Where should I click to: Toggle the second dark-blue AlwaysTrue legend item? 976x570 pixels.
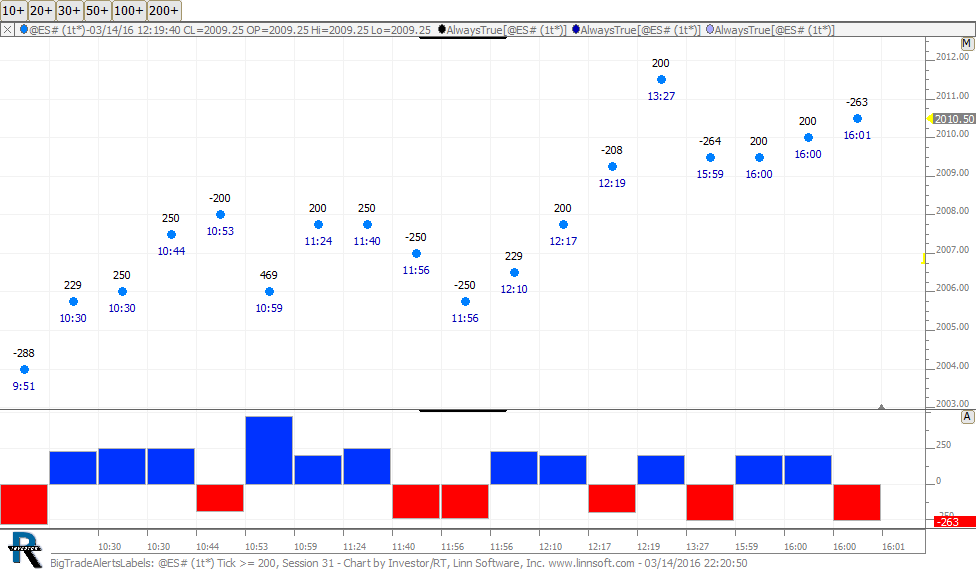point(576,30)
